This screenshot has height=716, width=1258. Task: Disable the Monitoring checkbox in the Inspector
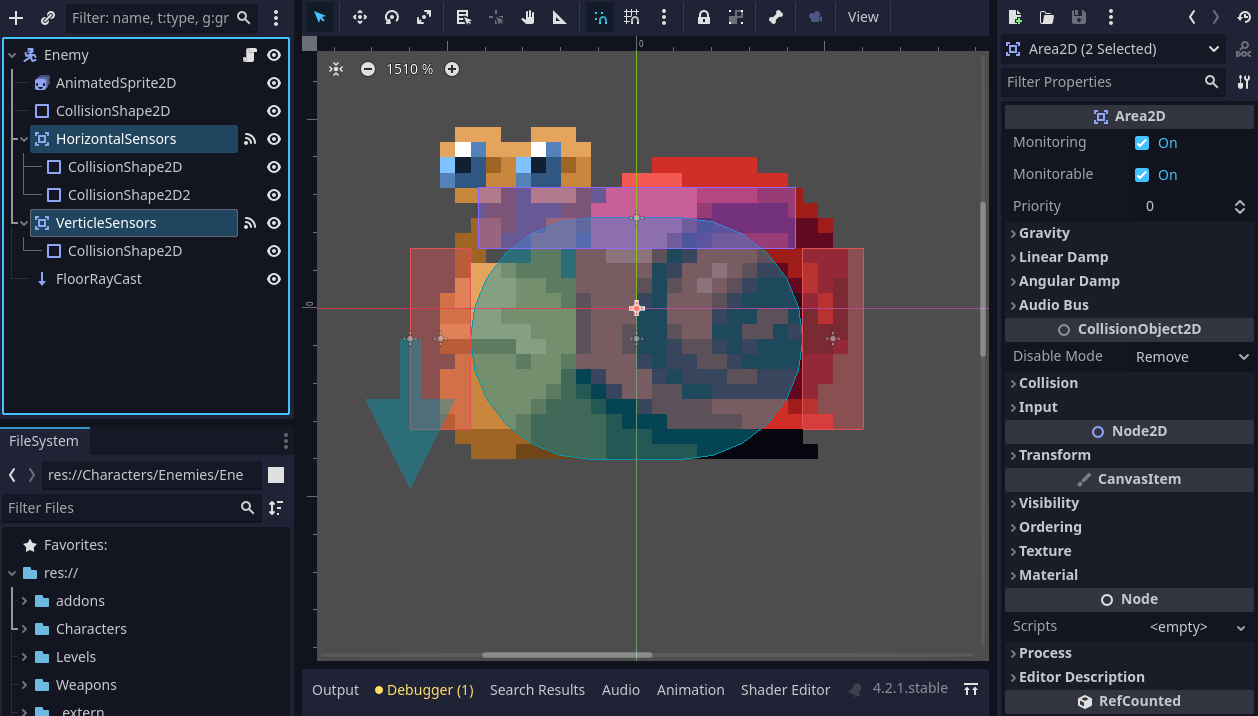(x=1141, y=141)
